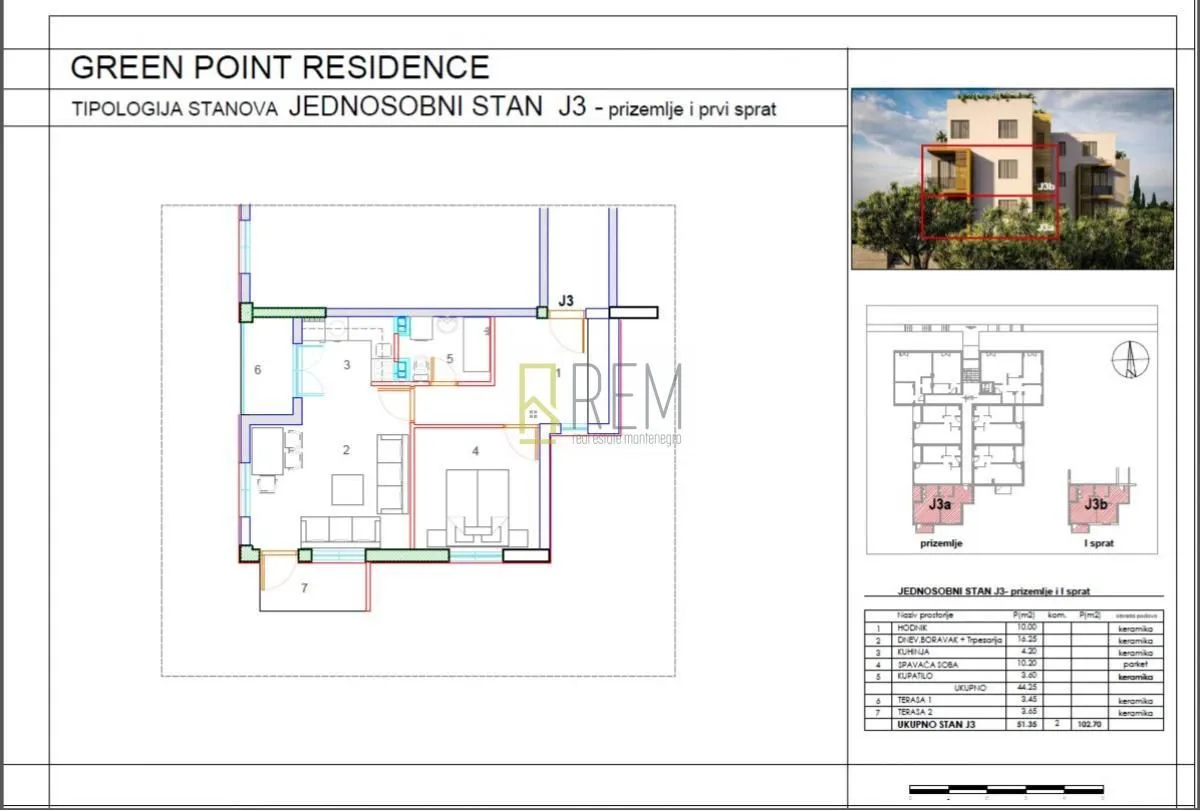Click 'JEDNOSOBNI STAN J3' in the header line

pyautogui.click(x=437, y=107)
